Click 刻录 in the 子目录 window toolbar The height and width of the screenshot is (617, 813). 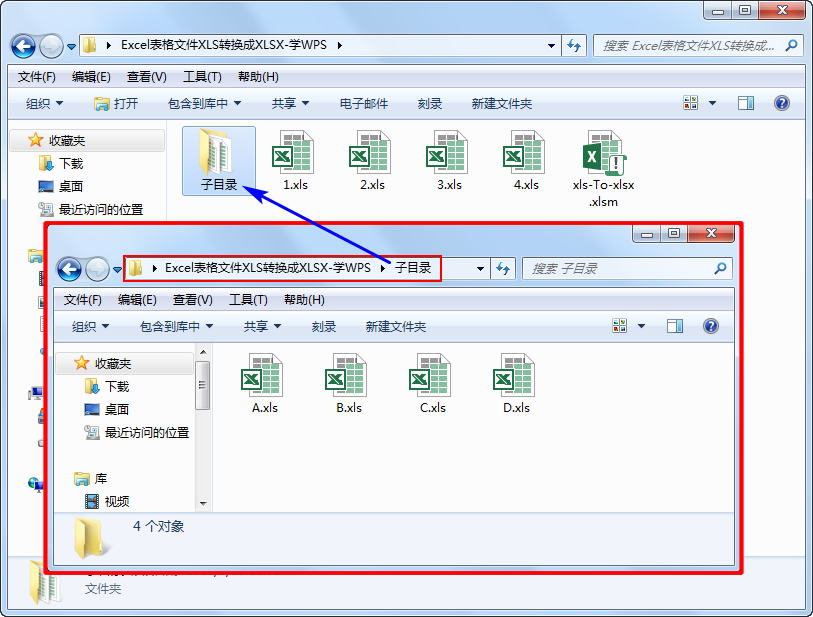(324, 327)
